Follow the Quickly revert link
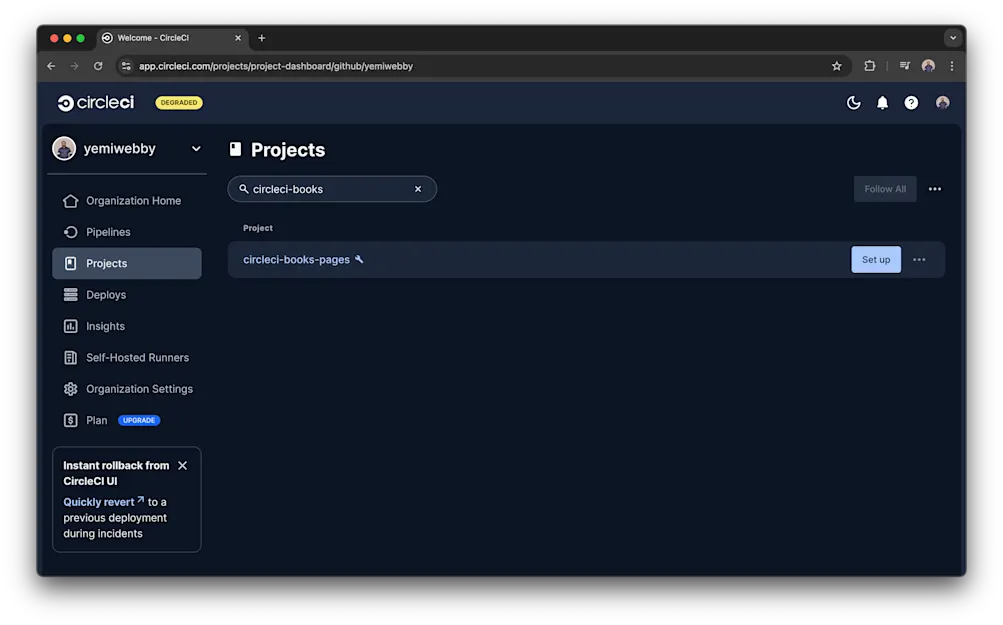 pos(98,501)
